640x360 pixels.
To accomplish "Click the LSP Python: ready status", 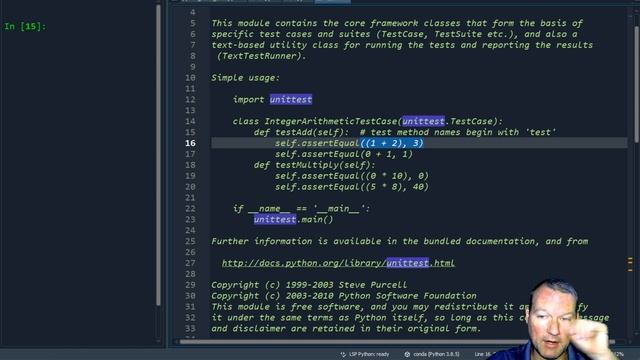I will coord(364,354).
